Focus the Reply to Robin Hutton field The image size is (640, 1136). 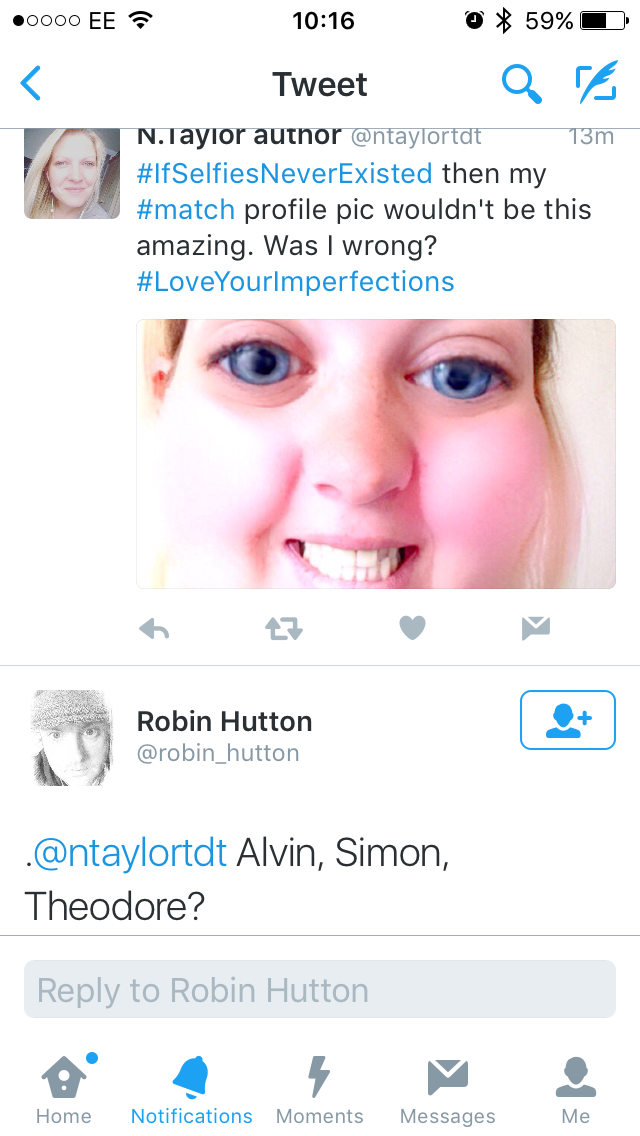pyautogui.click(x=319, y=990)
